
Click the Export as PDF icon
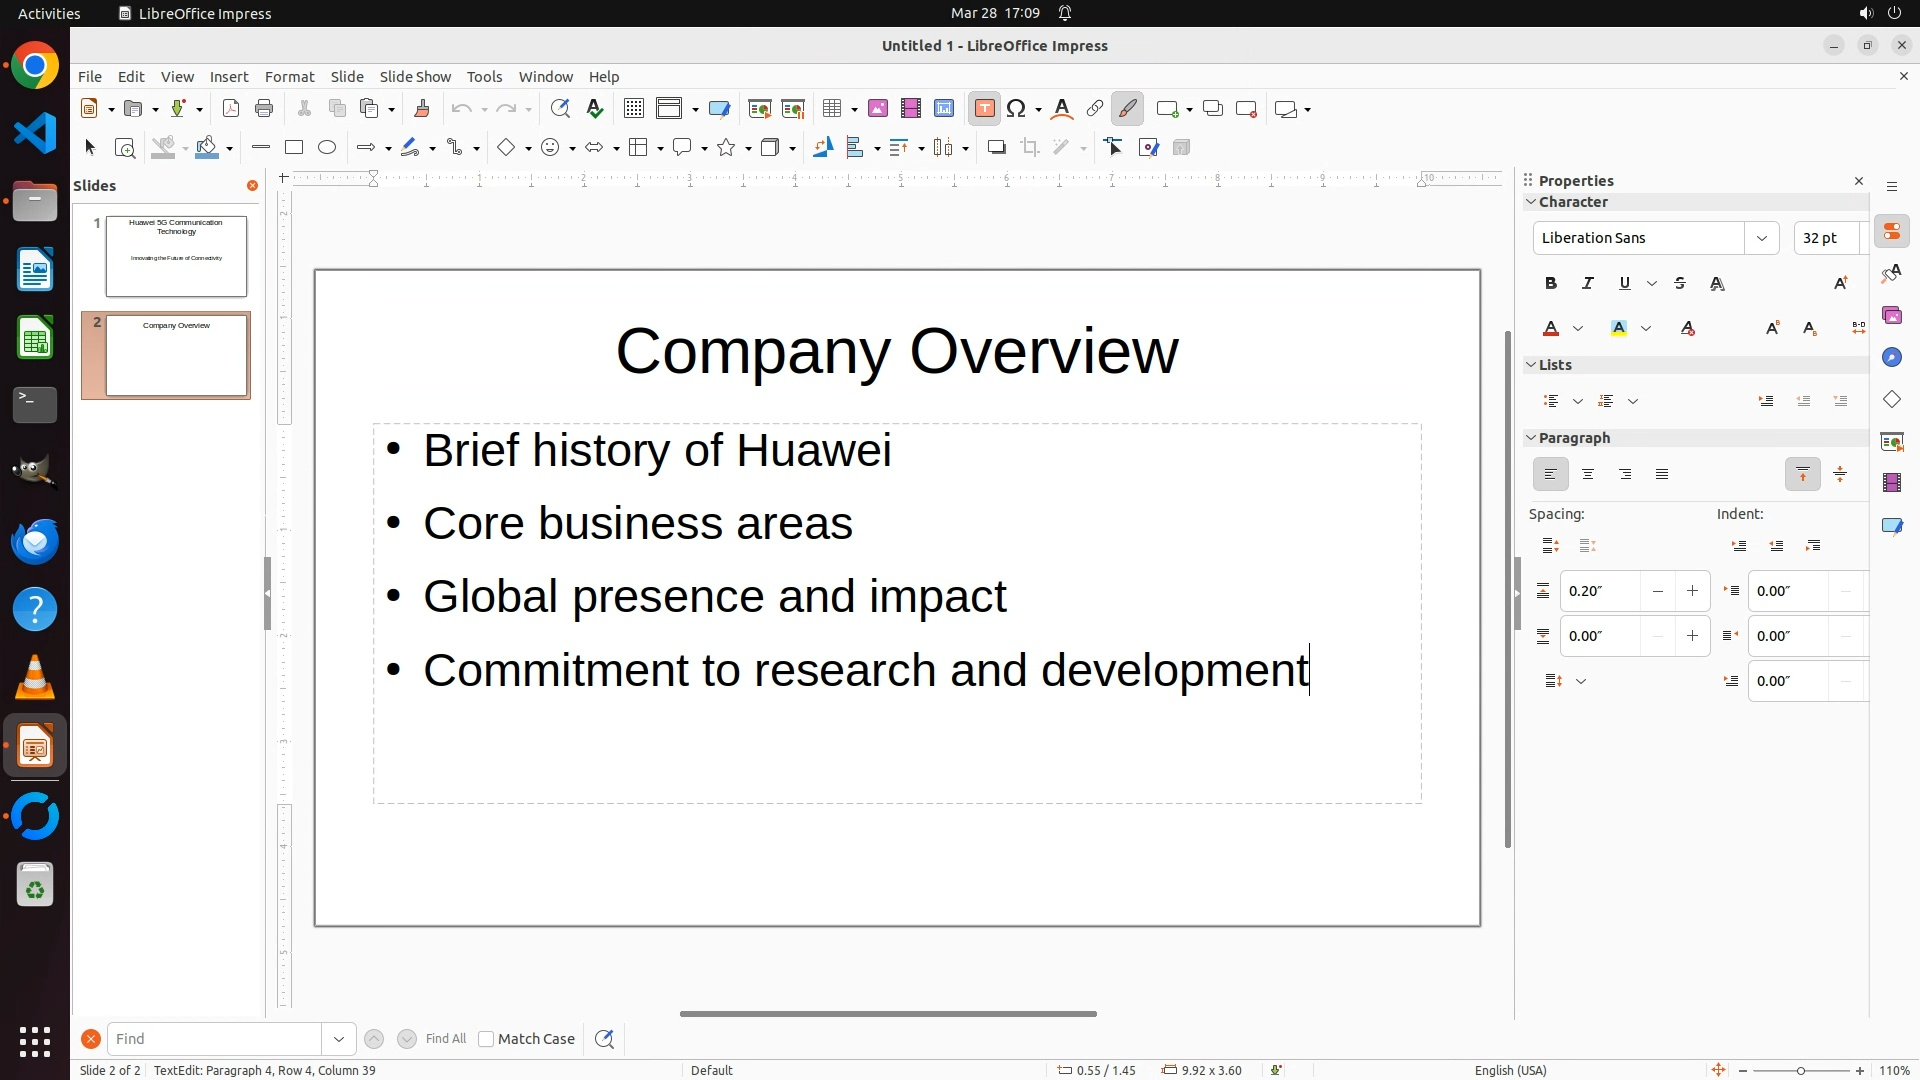point(231,109)
